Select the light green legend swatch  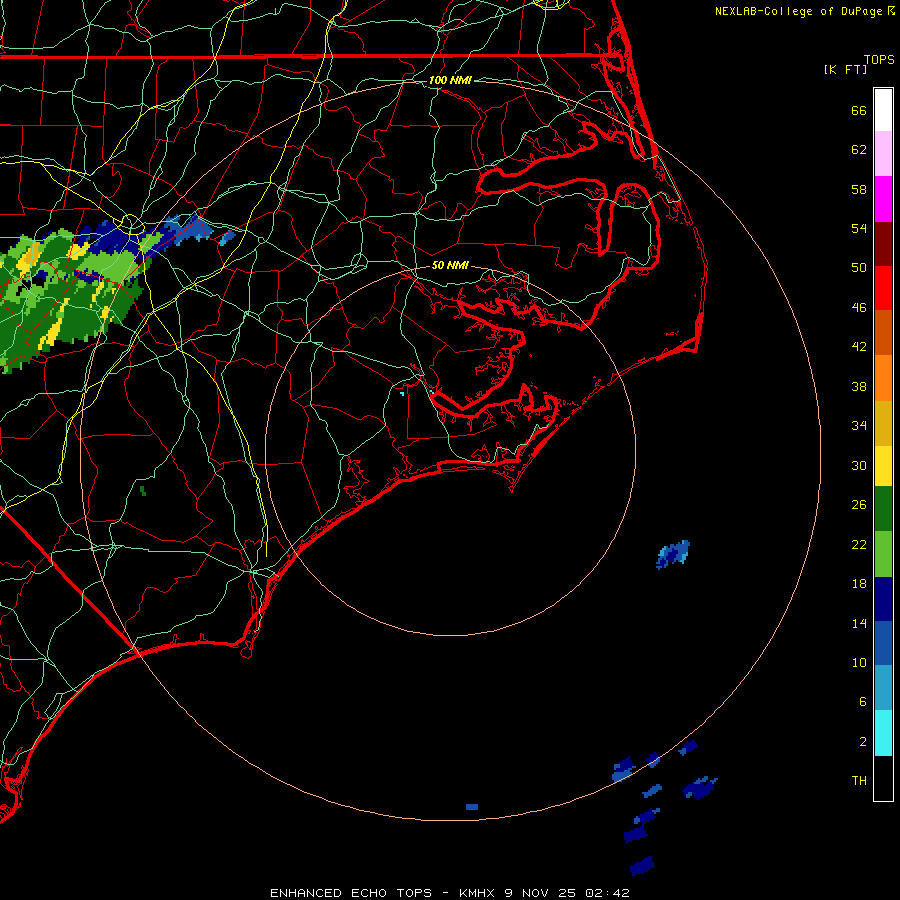point(883,554)
